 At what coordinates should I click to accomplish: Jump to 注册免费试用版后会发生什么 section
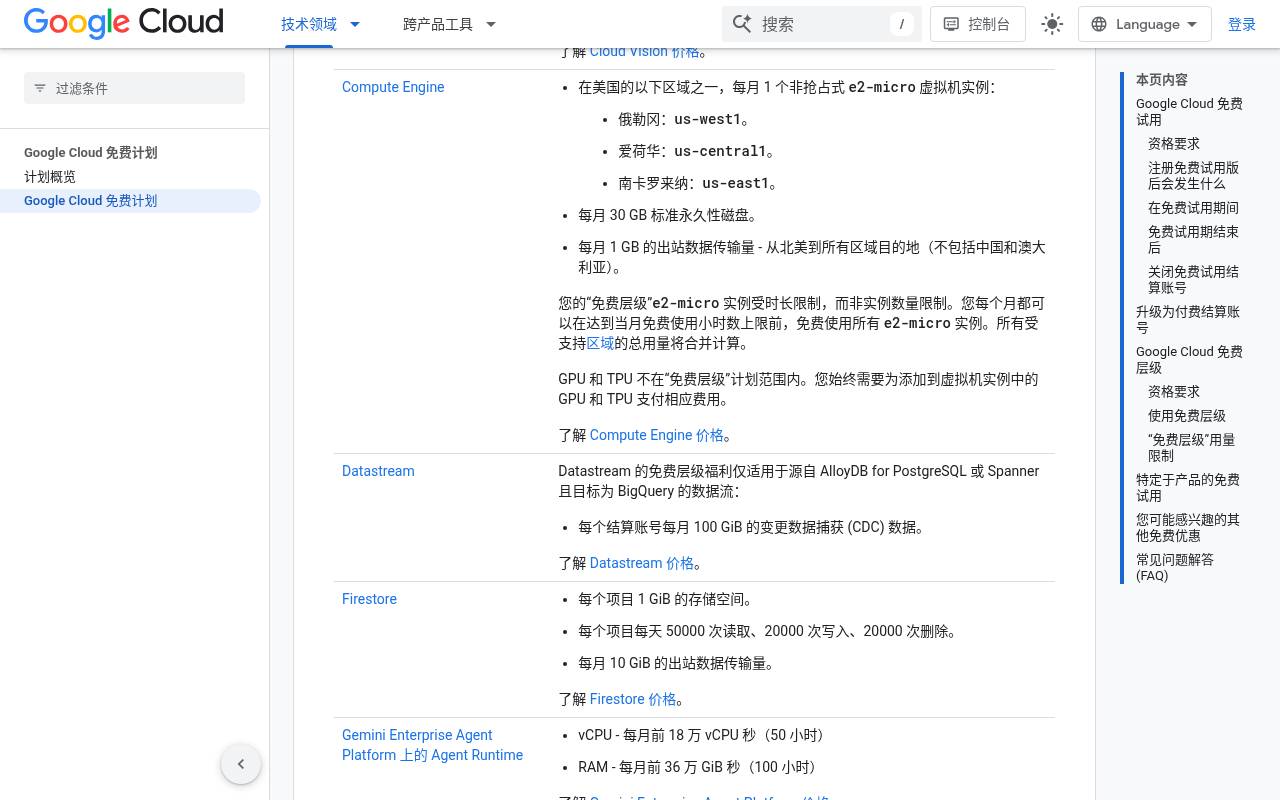coord(1193,176)
